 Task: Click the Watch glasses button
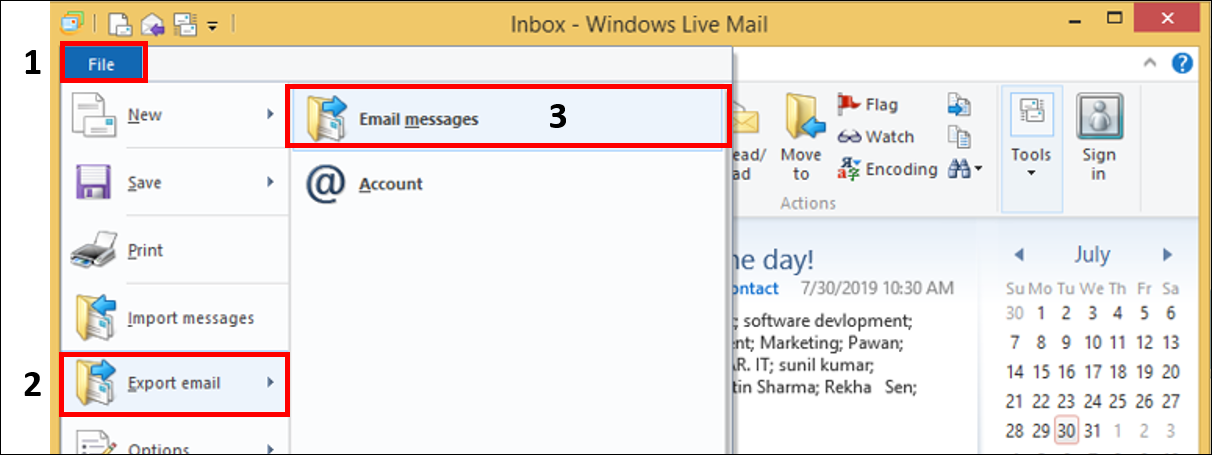[877, 137]
